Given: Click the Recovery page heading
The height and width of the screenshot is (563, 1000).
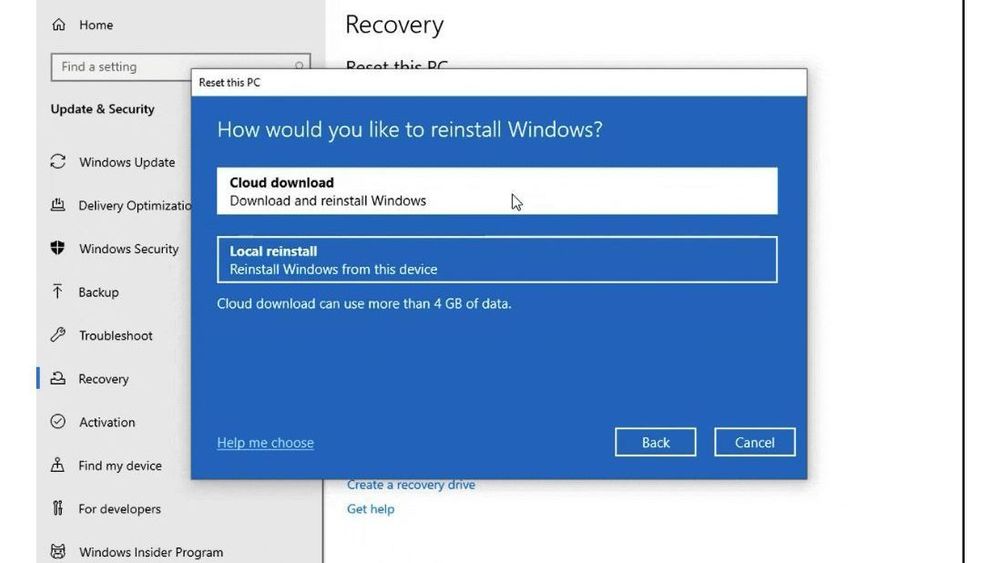Looking at the screenshot, I should pos(394,25).
